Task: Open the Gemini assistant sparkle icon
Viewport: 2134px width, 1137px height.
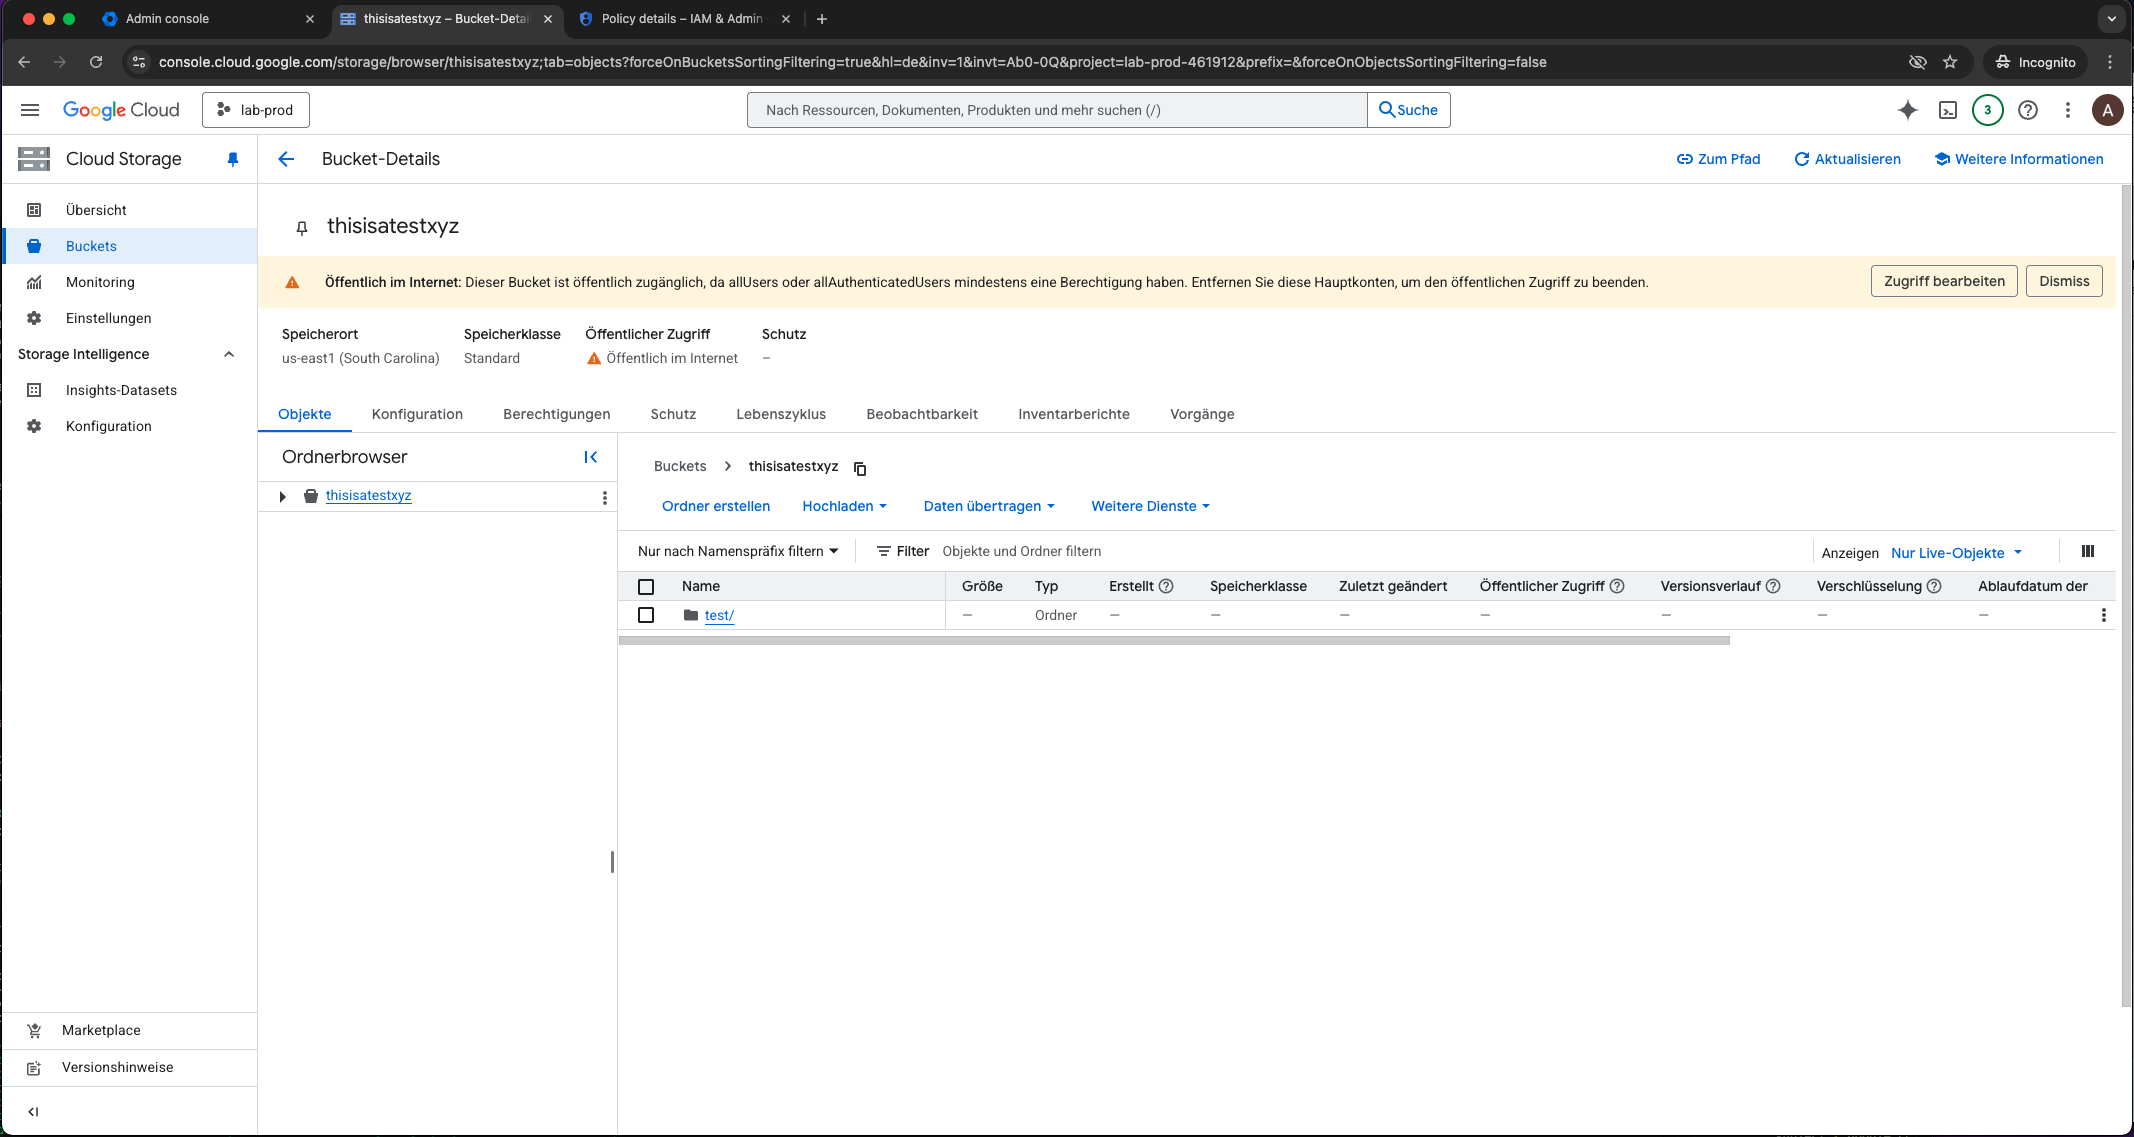Action: 1907,110
